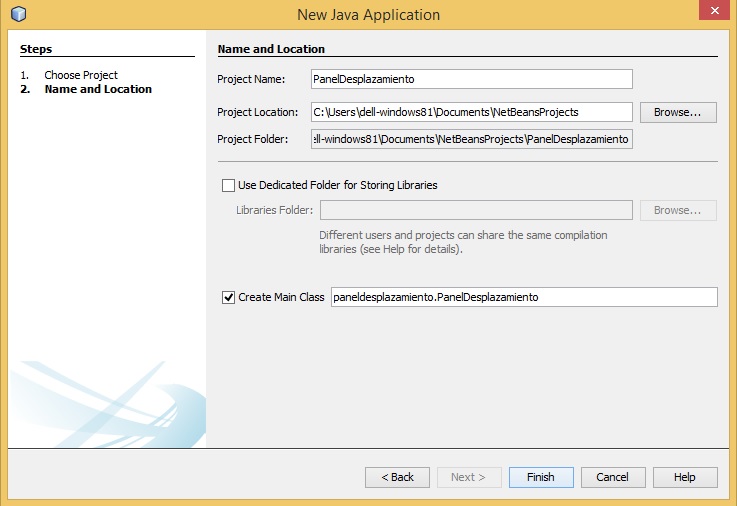Select the Name and Location step

click(98, 89)
